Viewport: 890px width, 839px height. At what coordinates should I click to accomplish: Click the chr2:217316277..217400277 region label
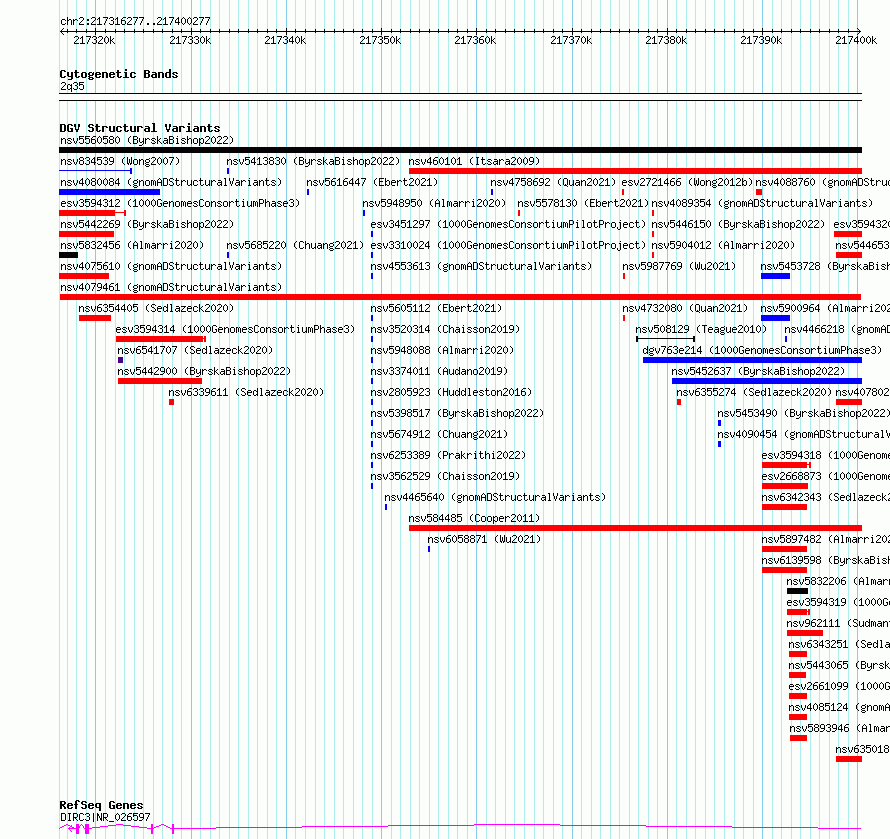(x=135, y=21)
